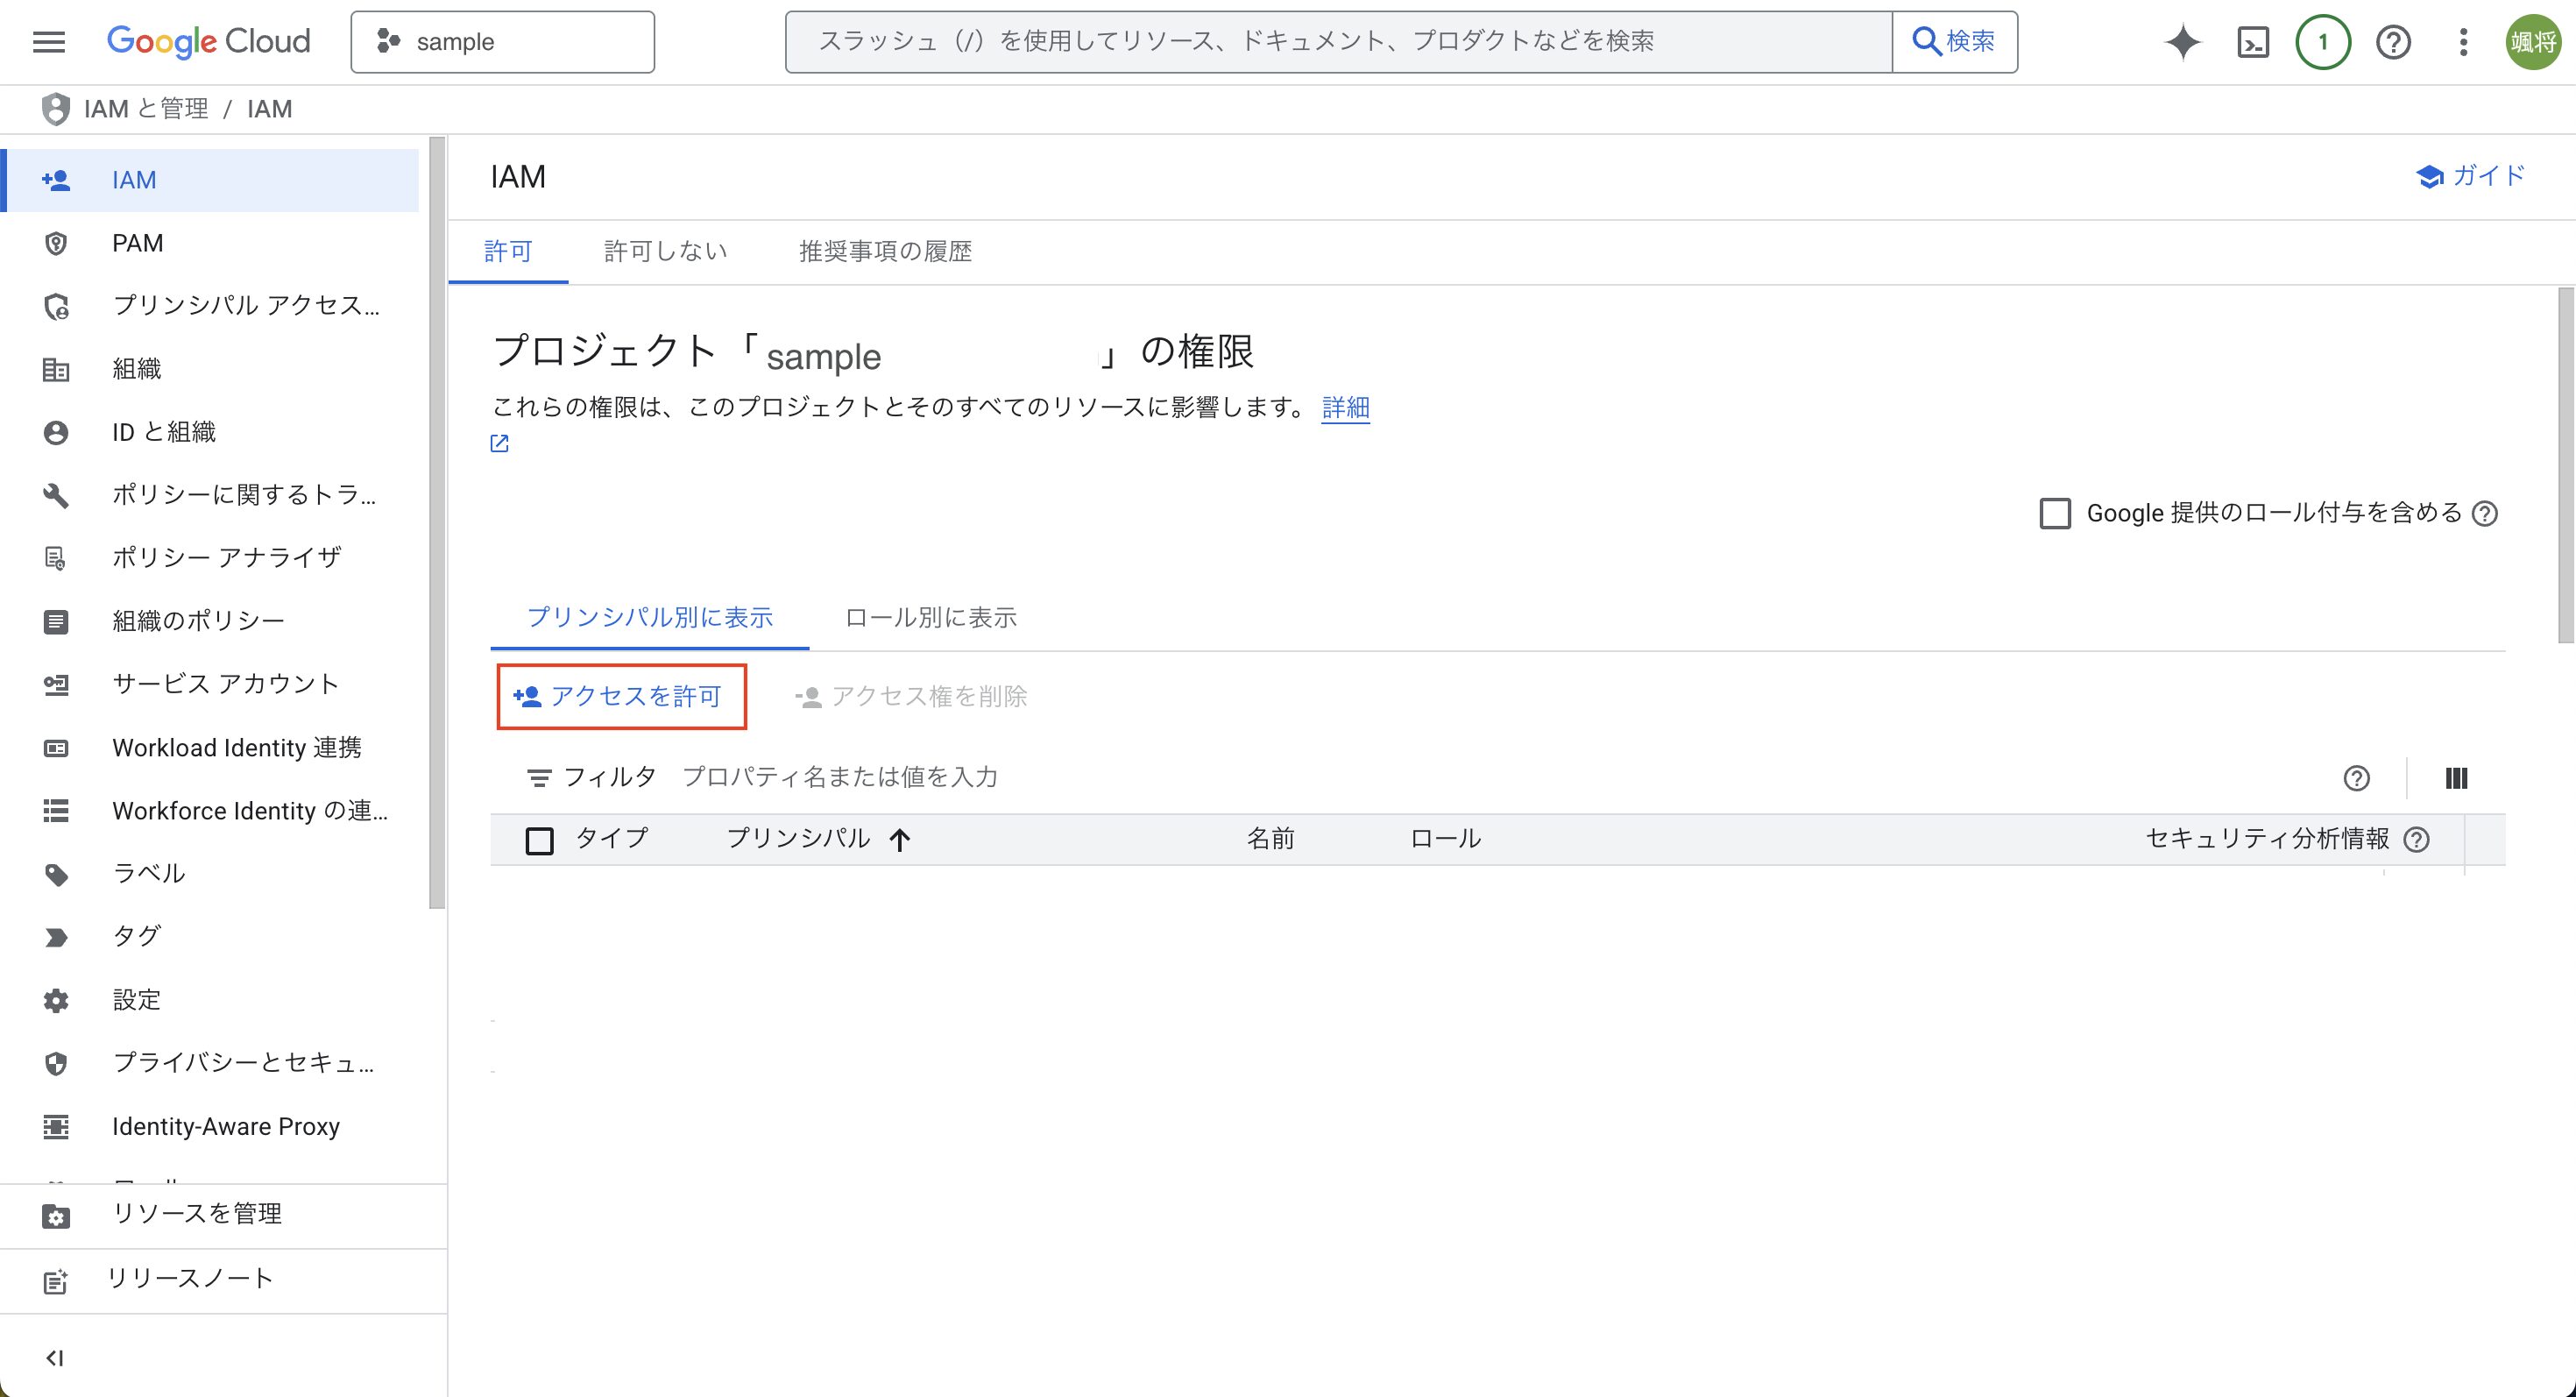Click アクセス権を削除 remove access button
The width and height of the screenshot is (2576, 1397).
(x=912, y=697)
